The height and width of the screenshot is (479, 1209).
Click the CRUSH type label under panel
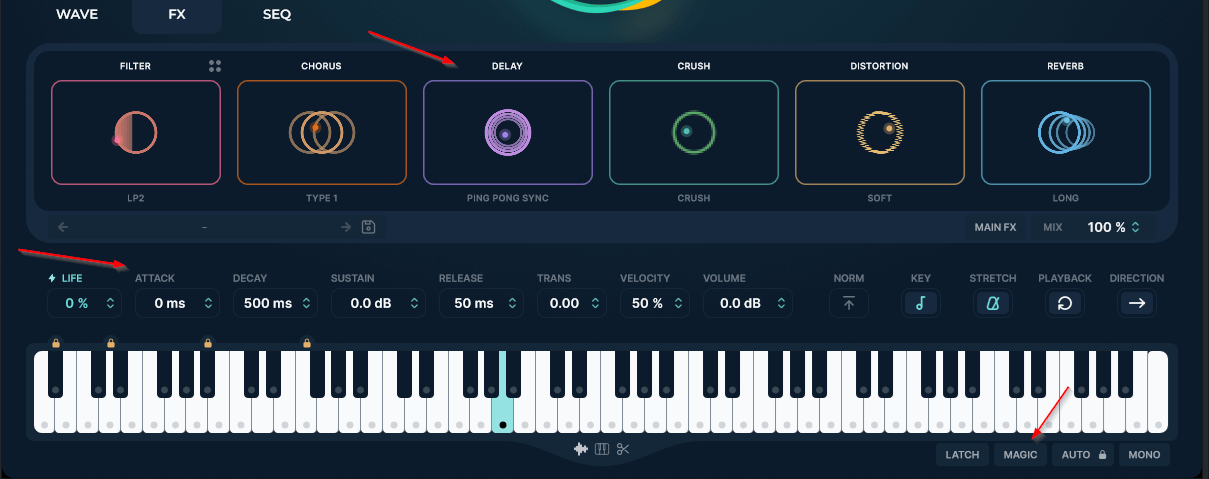click(x=694, y=198)
